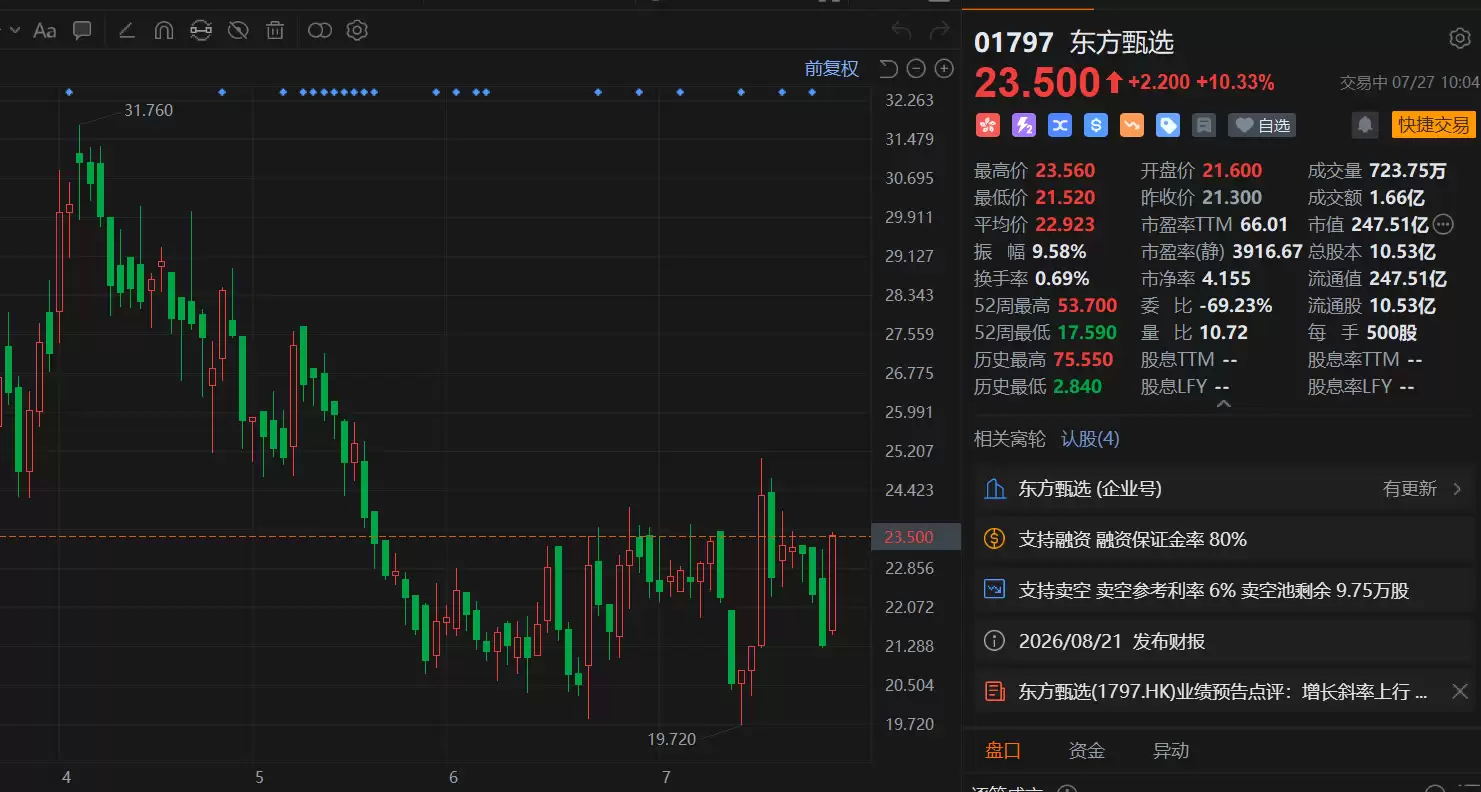Click the 成交量 value 723.75万
The height and width of the screenshot is (792, 1481).
click(x=1408, y=171)
